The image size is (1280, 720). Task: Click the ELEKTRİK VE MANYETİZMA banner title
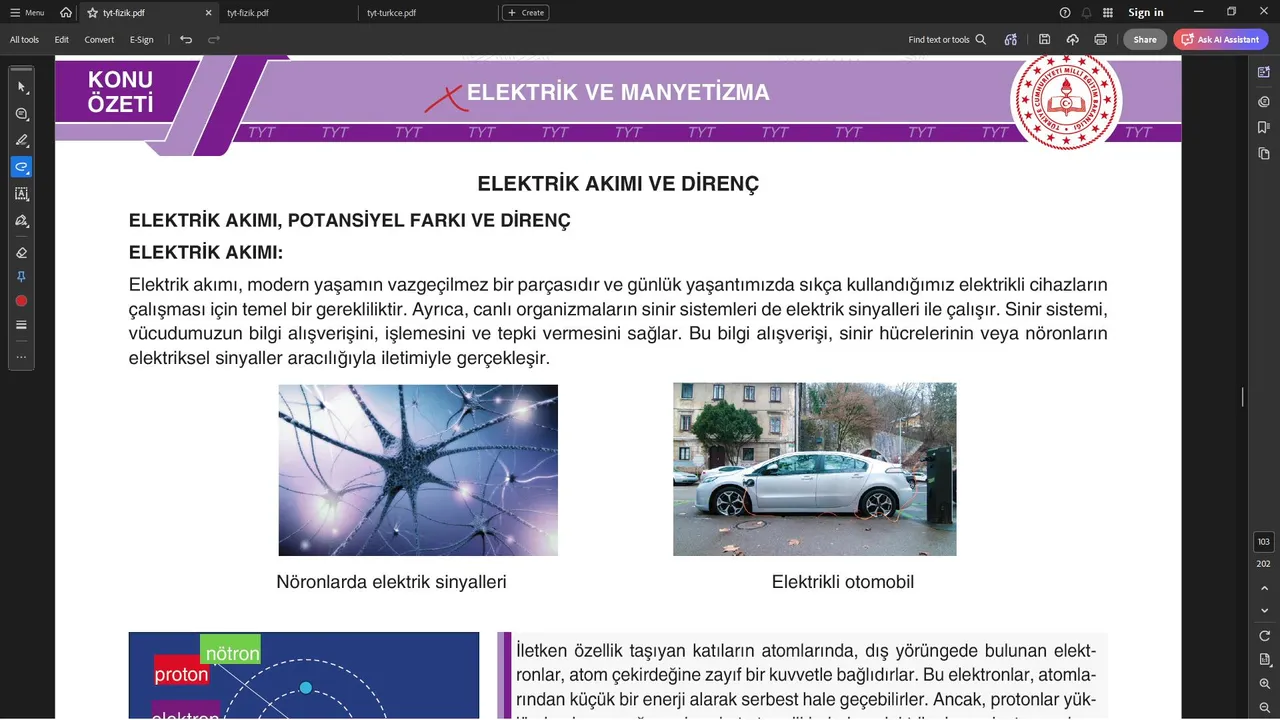[x=618, y=93]
